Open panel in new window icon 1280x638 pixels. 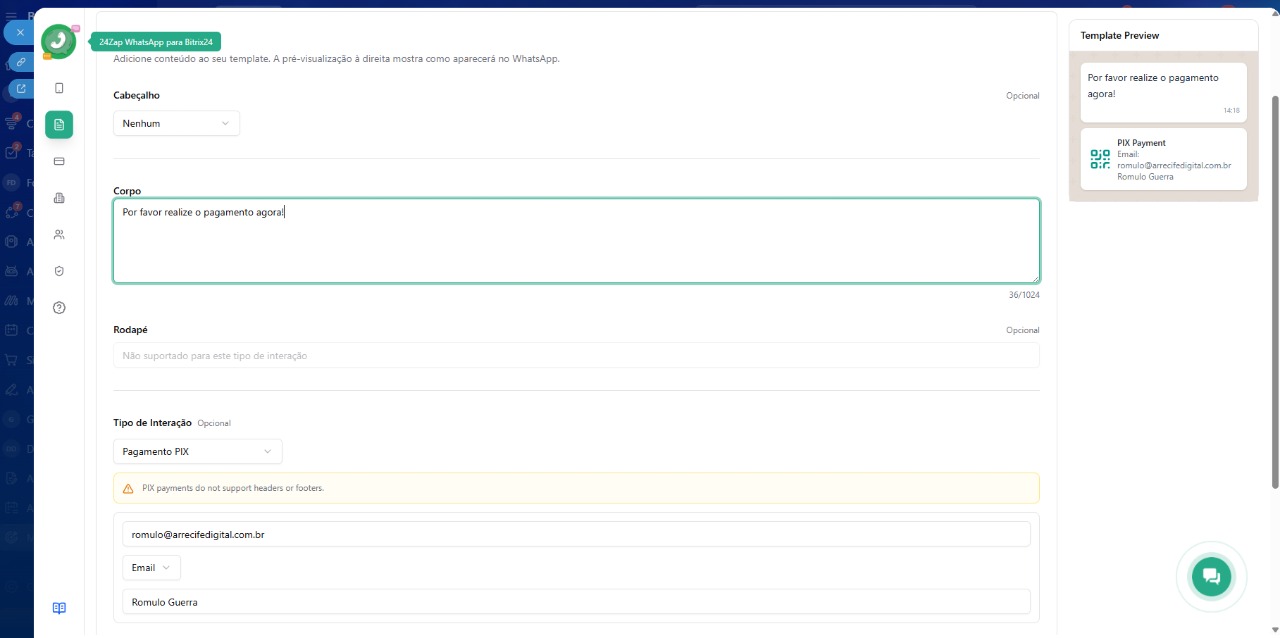pyautogui.click(x=20, y=89)
